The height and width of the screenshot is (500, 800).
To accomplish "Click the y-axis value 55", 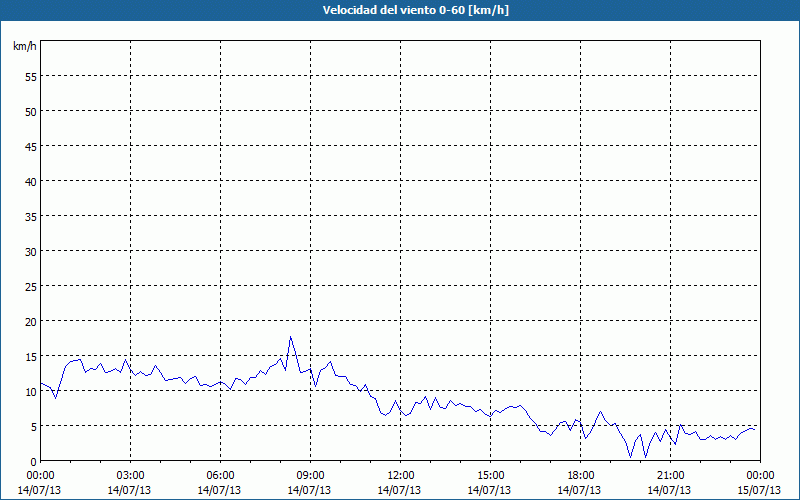I will tap(31, 77).
